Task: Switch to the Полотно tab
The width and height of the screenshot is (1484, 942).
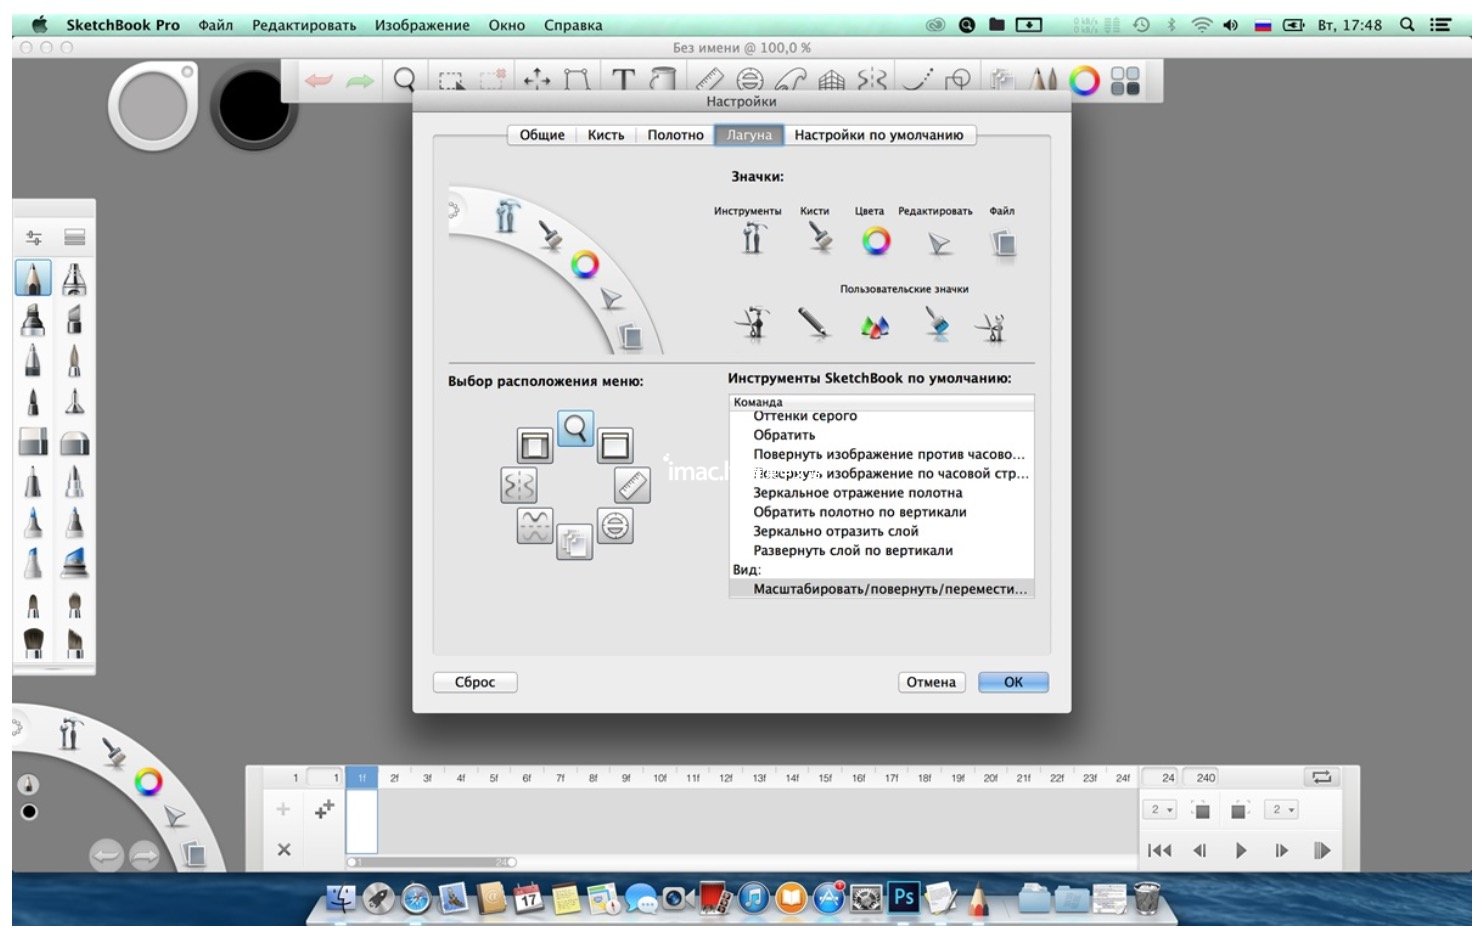Action: [675, 135]
